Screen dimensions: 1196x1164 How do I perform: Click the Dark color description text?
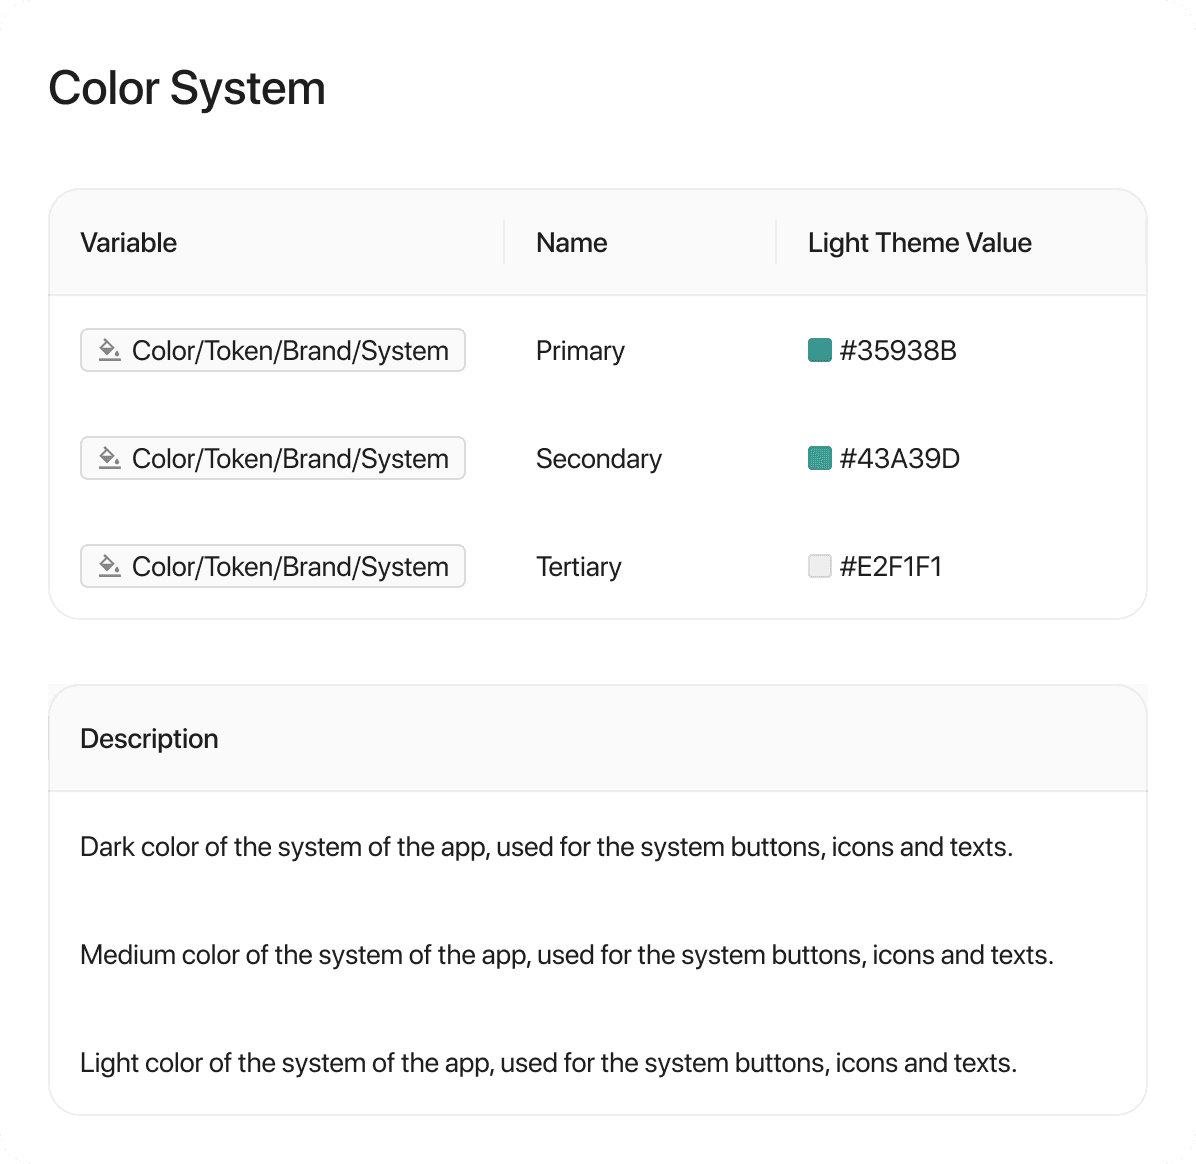pos(546,847)
